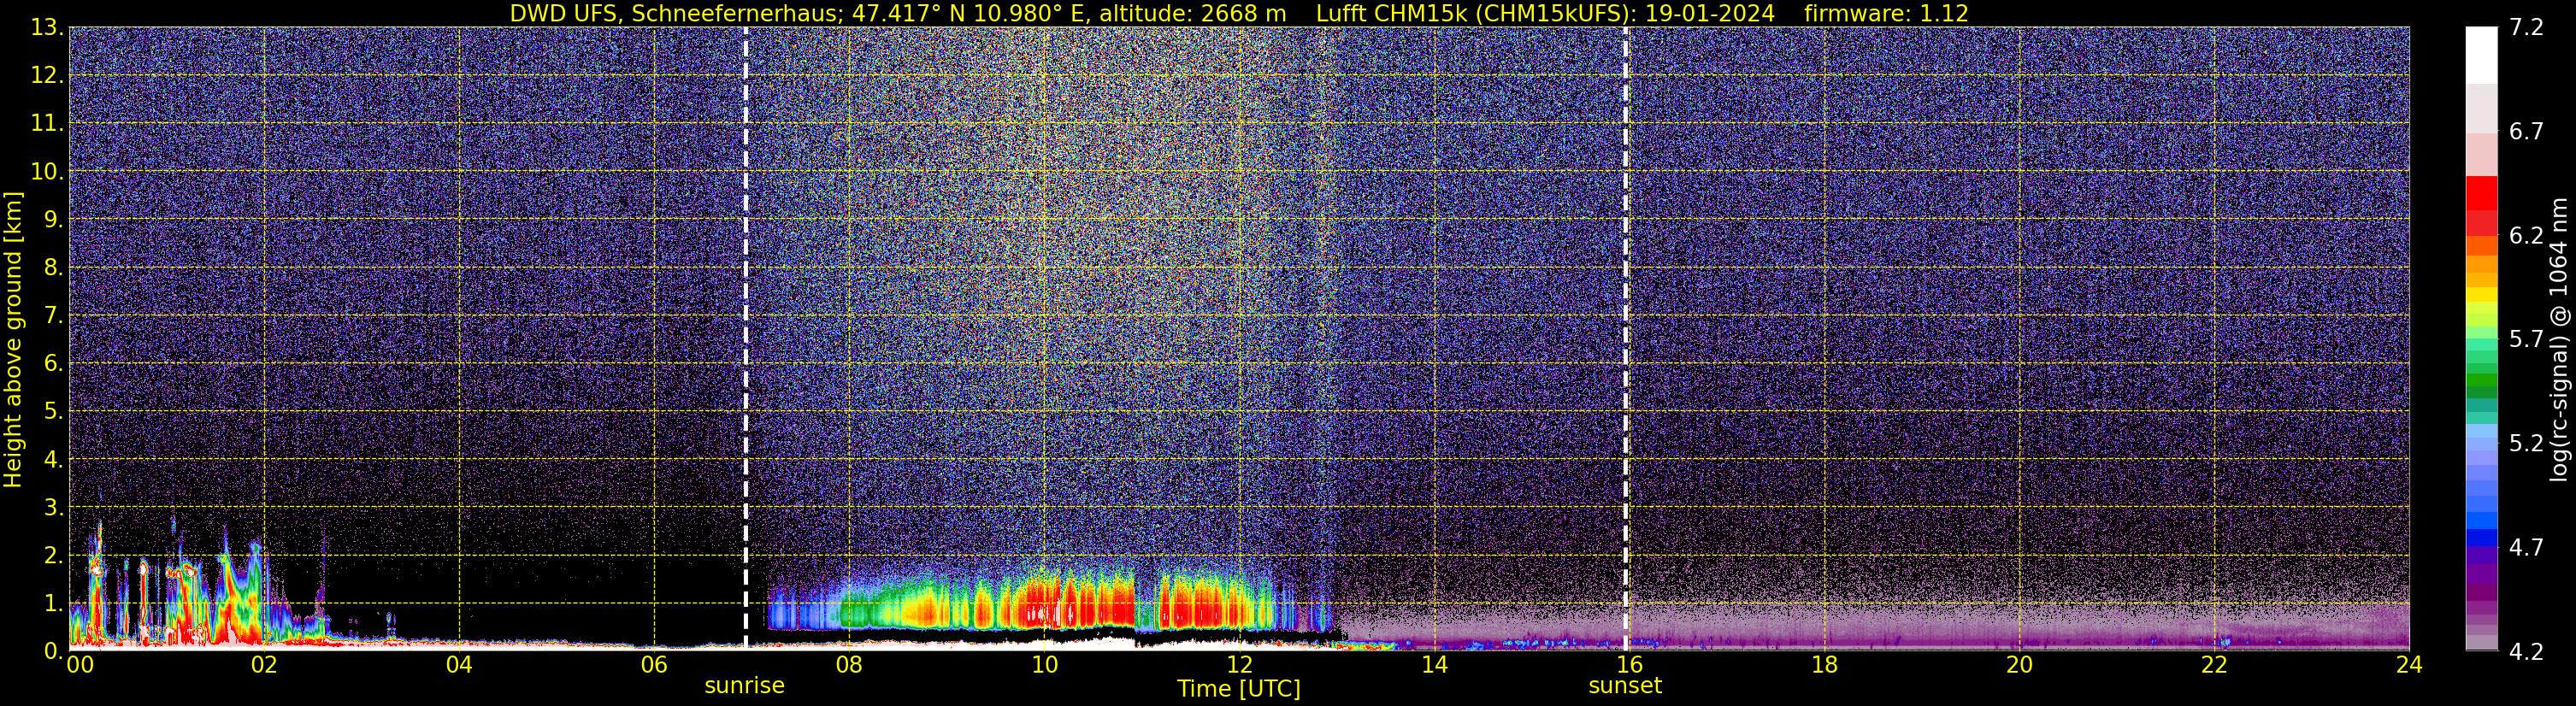Click the bright red segment of the colorbar
2576x706 pixels.
tap(2481, 193)
